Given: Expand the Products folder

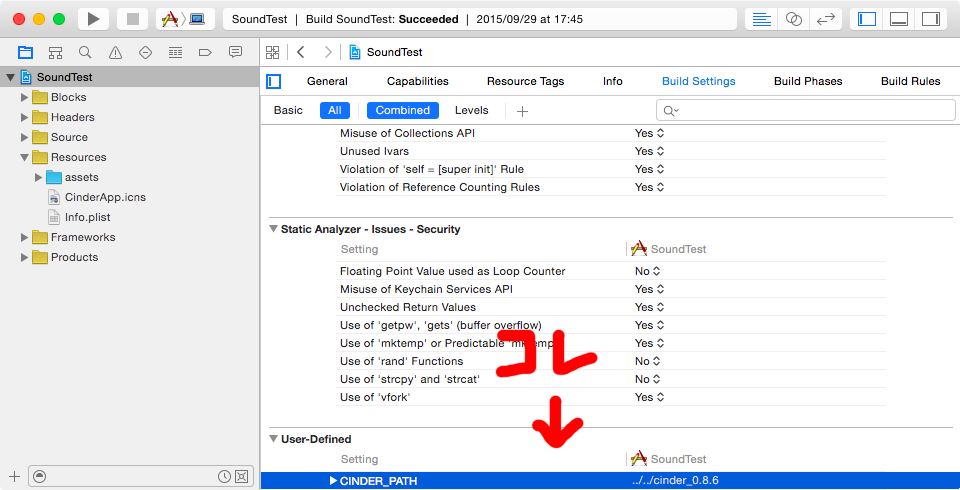Looking at the screenshot, I should pos(24,257).
